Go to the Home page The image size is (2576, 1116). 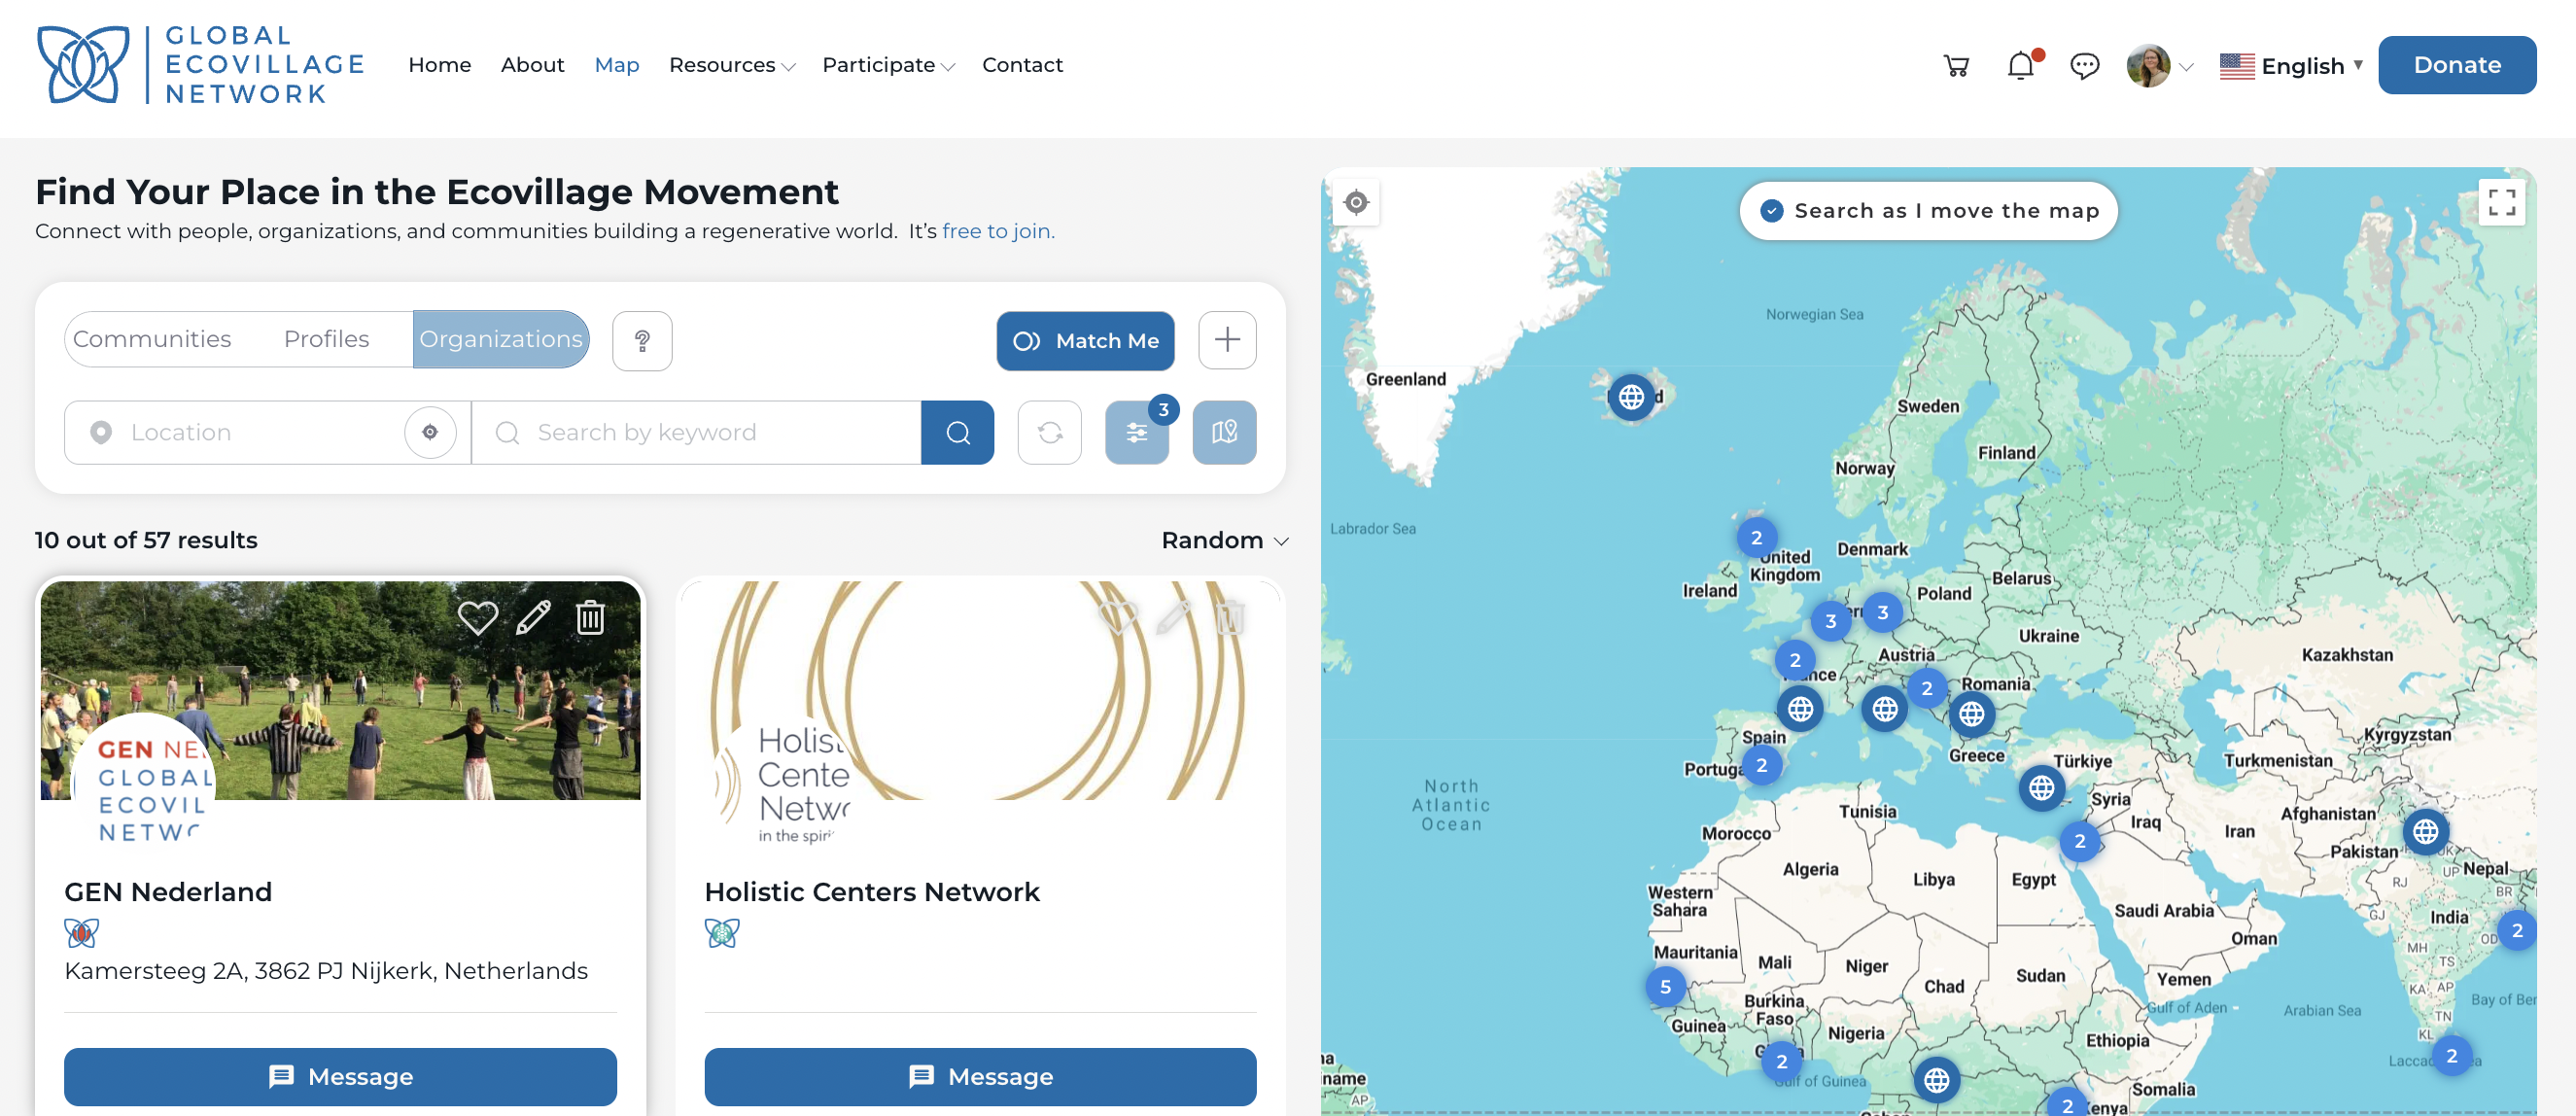point(440,65)
